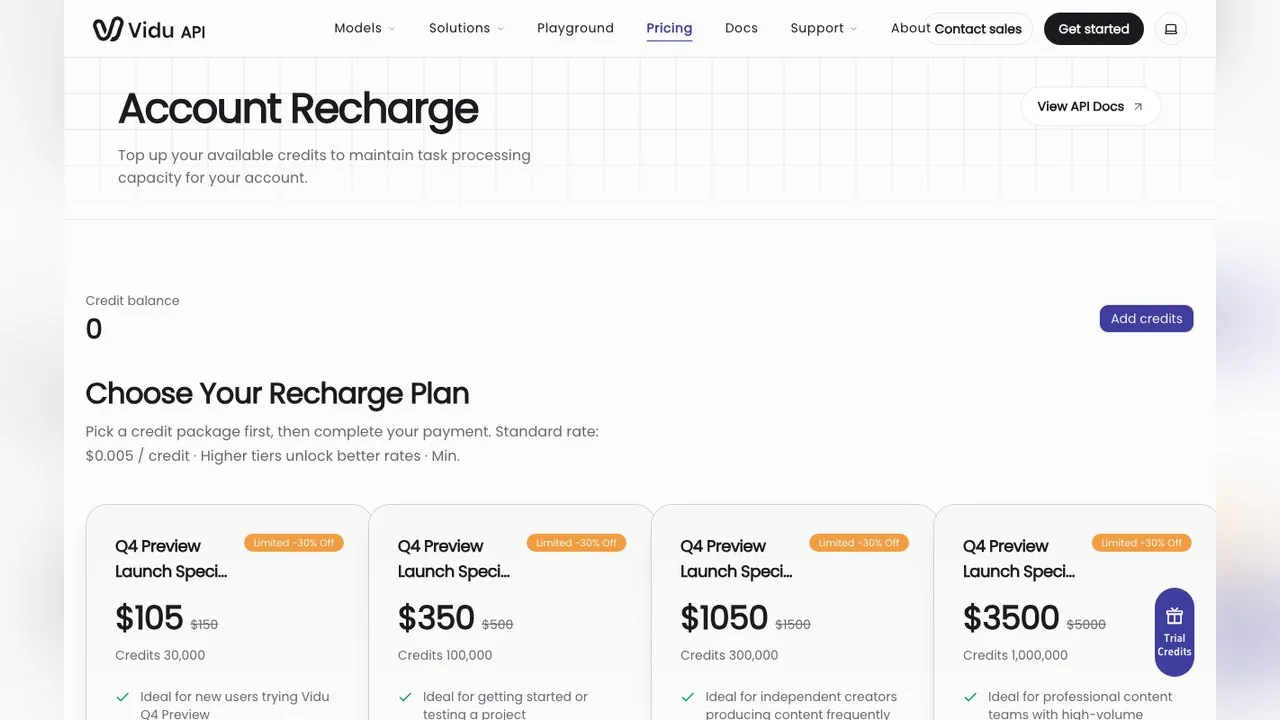Click the checkmark beside 'Ideal for getting started'
Screen dimensions: 1280x720
pyautogui.click(x=406, y=697)
